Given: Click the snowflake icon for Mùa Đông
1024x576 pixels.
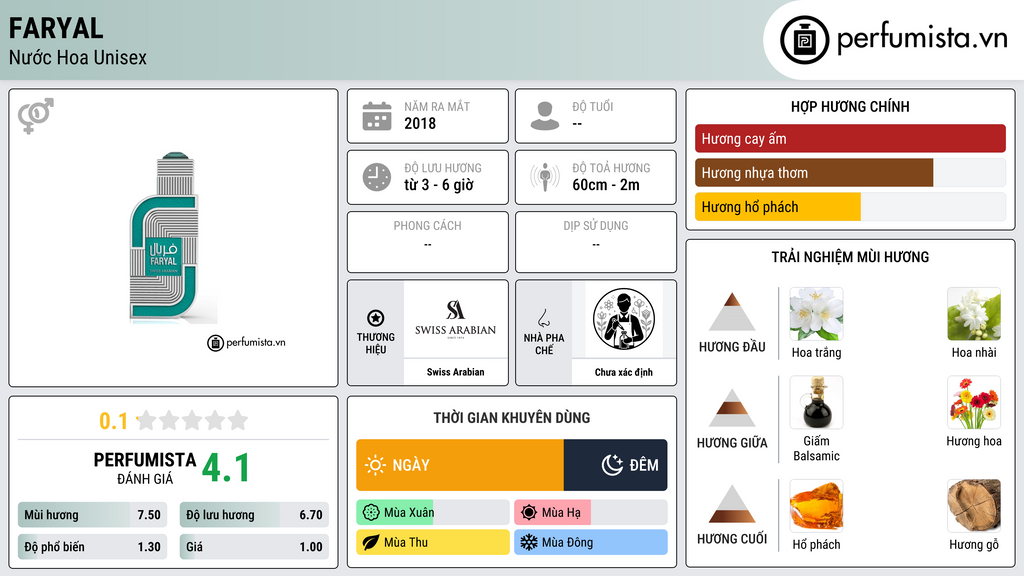Looking at the screenshot, I should click(529, 542).
